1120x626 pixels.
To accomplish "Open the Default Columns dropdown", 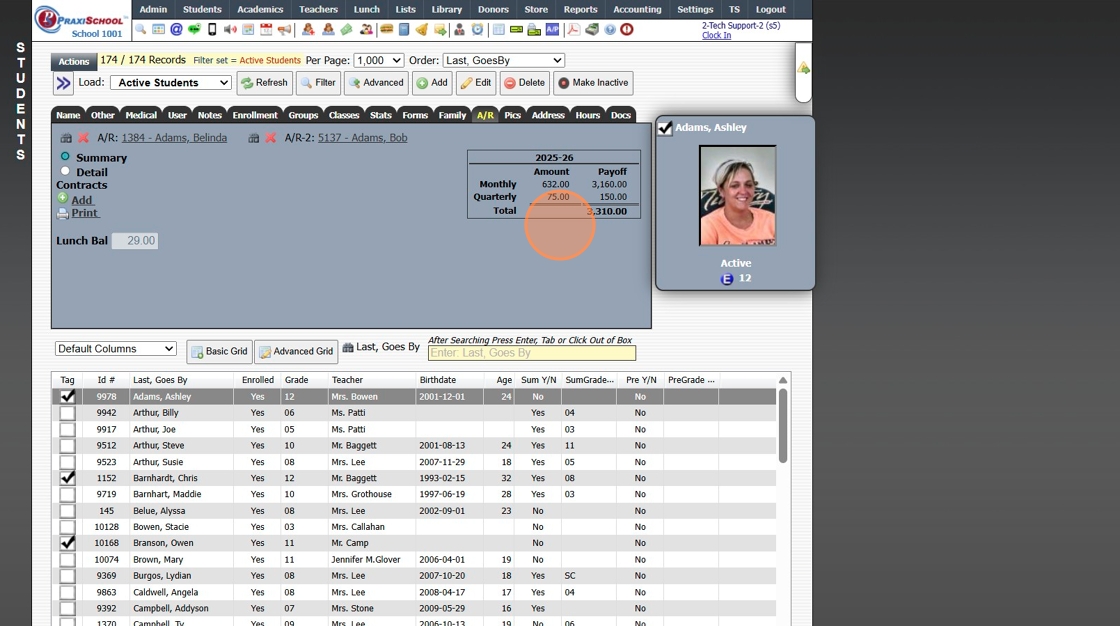I will pyautogui.click(x=116, y=349).
